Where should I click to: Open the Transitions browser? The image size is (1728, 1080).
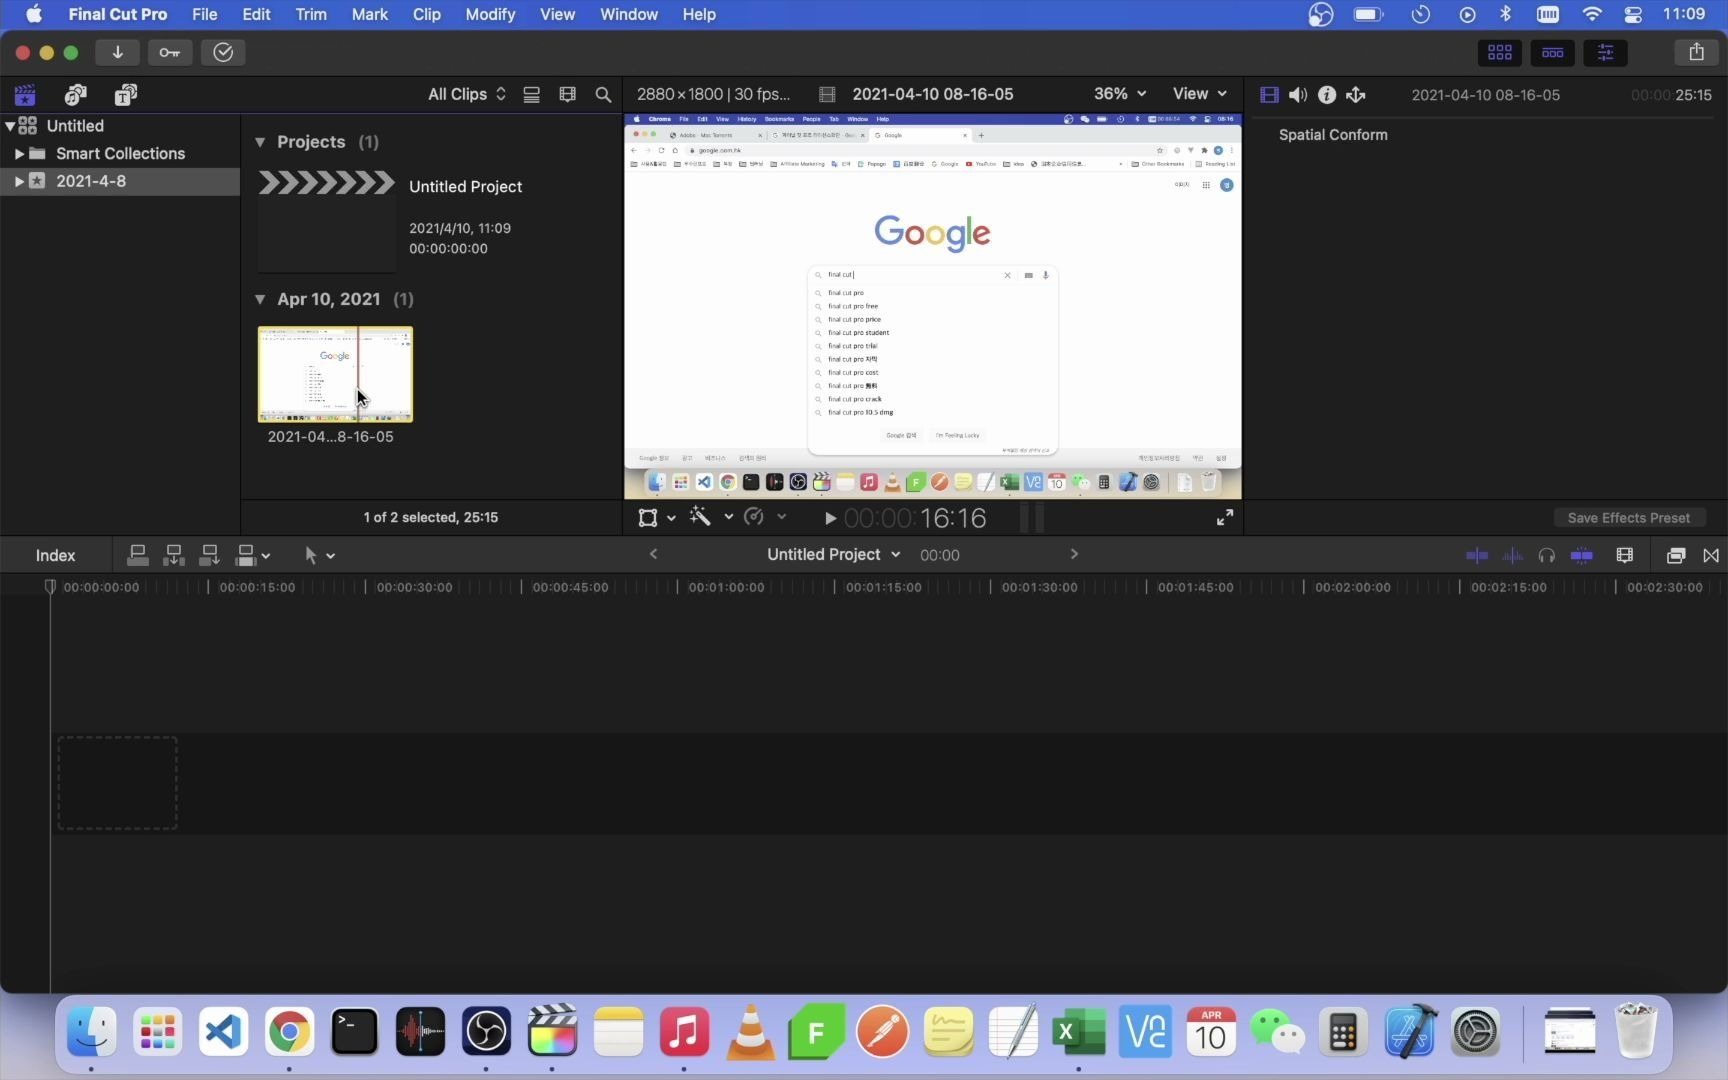(1711, 556)
